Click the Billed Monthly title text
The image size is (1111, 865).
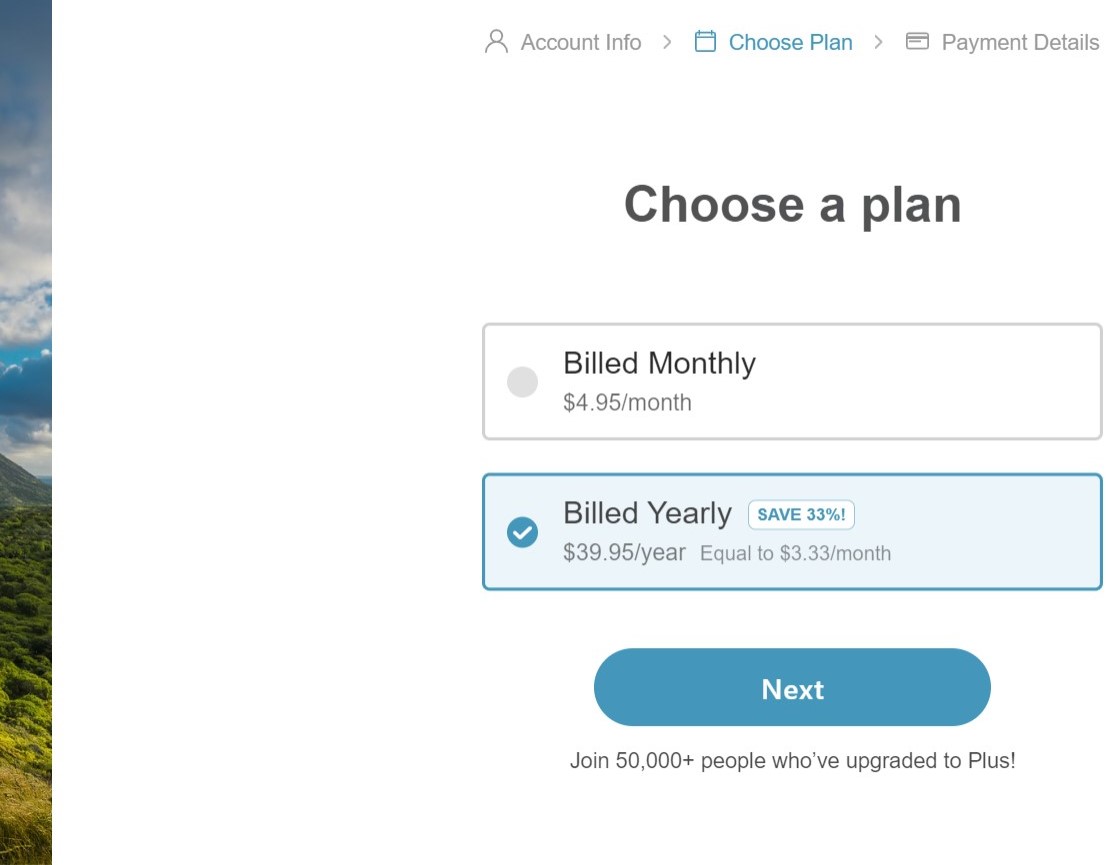coord(659,363)
